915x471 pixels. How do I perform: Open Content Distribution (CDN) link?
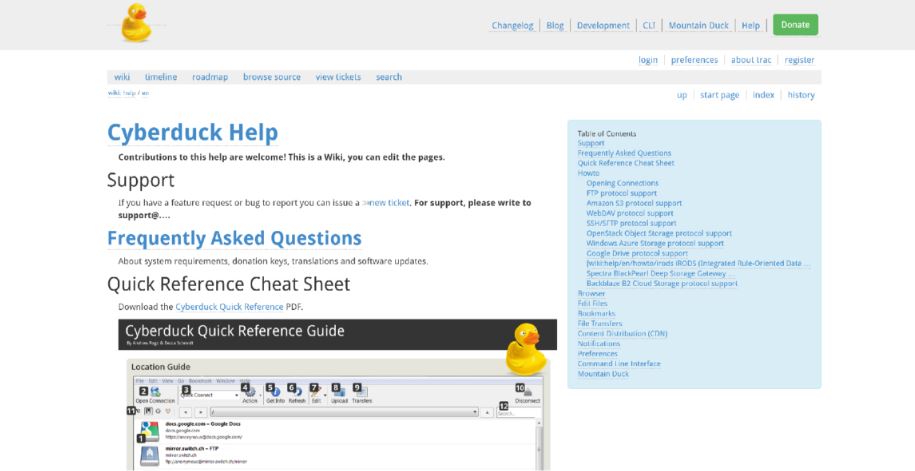(x=622, y=333)
